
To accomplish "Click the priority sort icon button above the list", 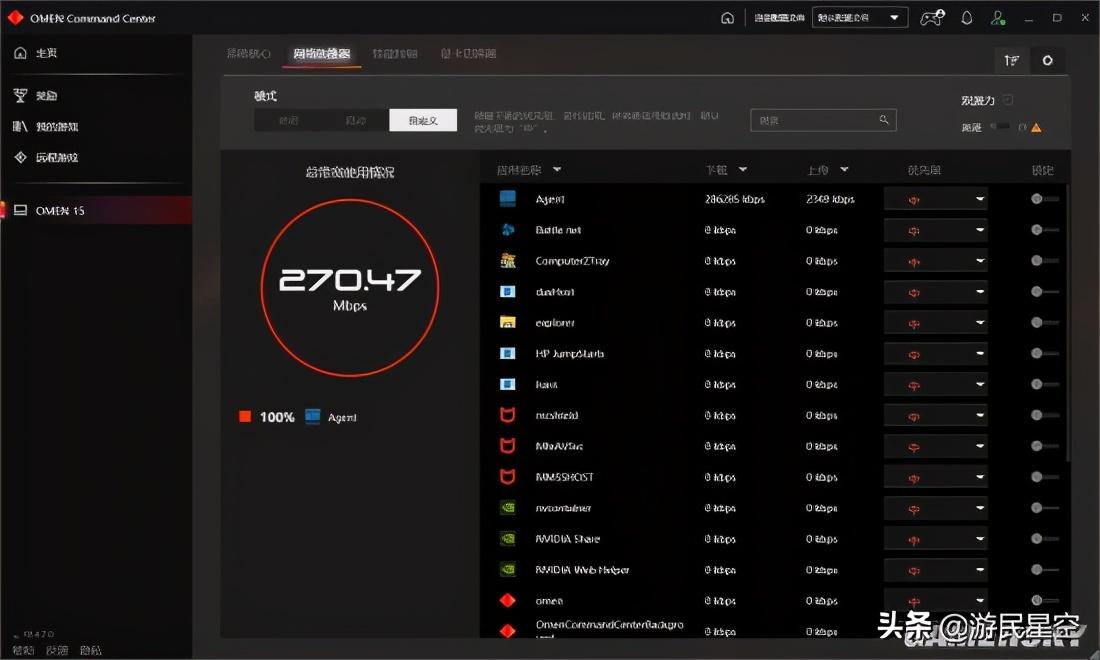I will 1012,60.
